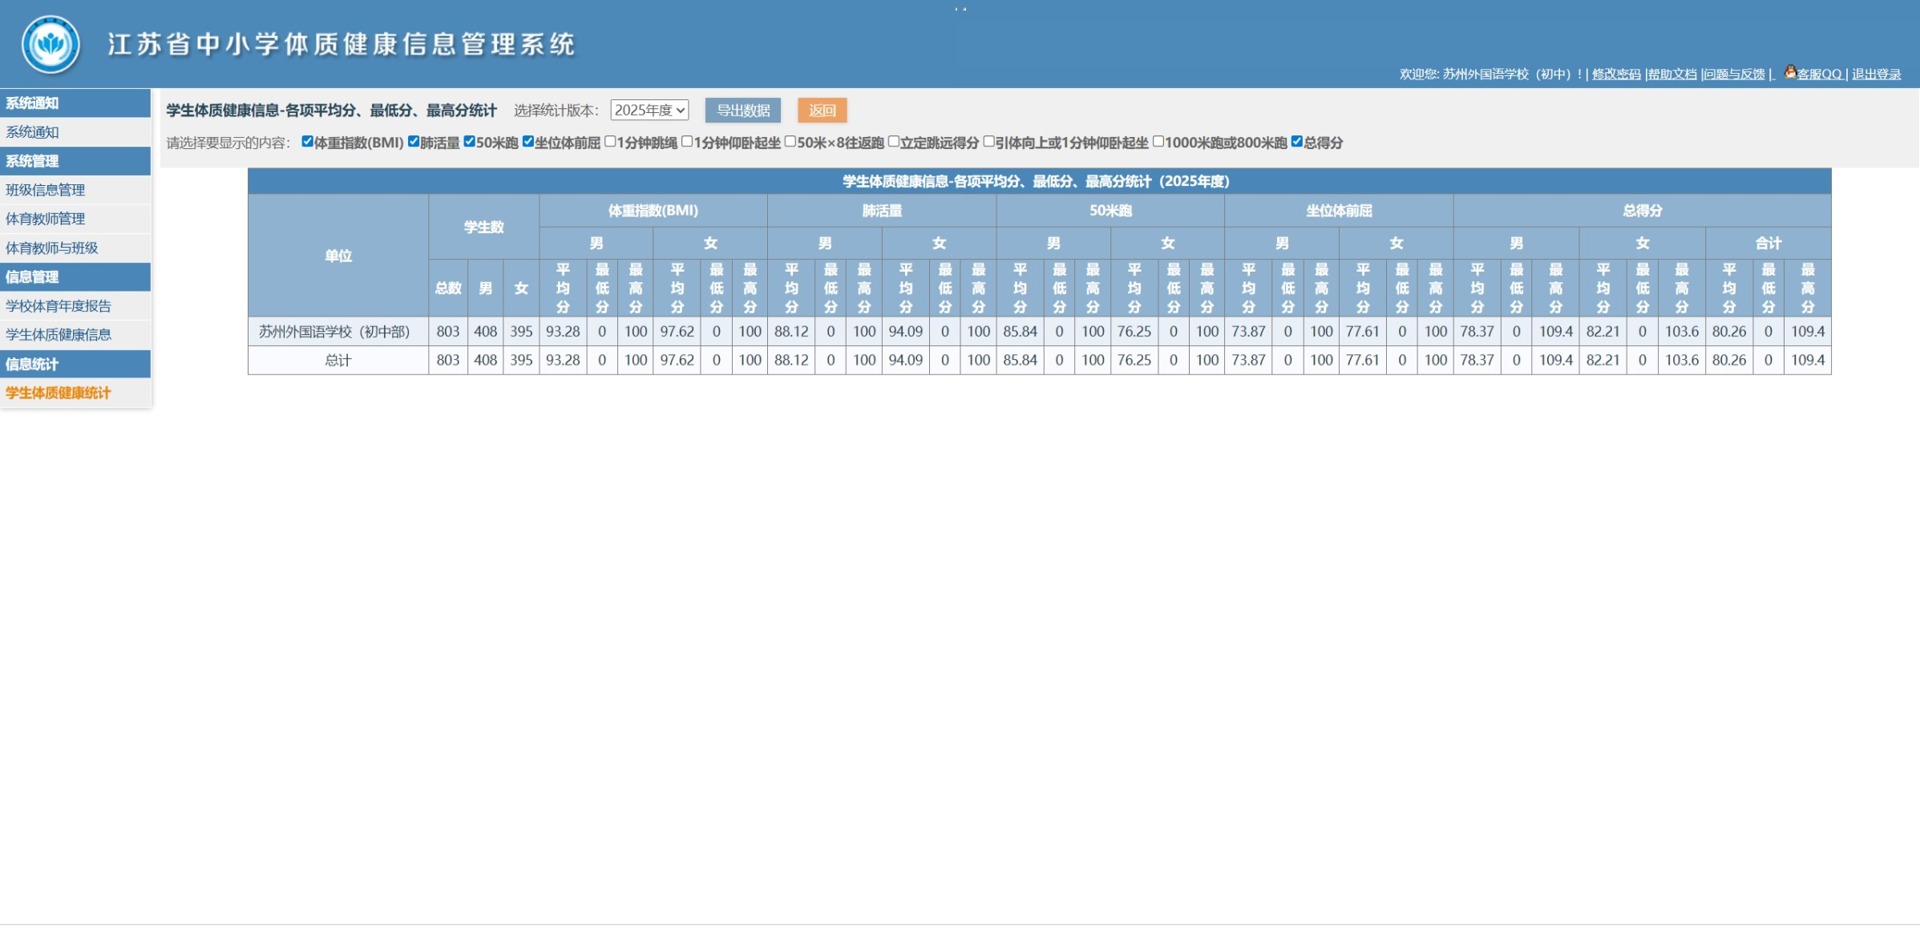
Task: Uncheck the 体重指数(BMI) checkbox
Action: click(x=307, y=142)
